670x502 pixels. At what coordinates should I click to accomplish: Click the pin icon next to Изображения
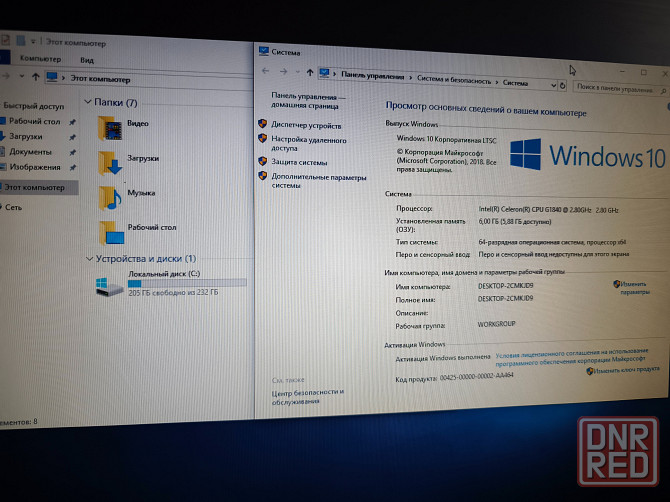tap(72, 167)
